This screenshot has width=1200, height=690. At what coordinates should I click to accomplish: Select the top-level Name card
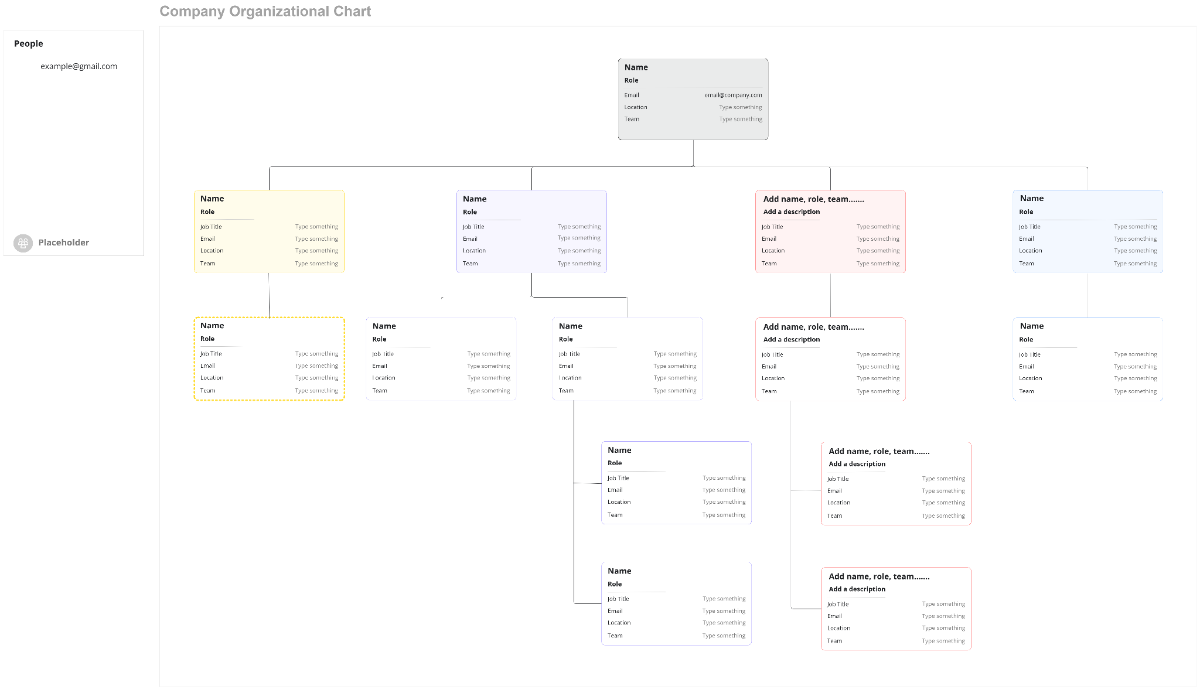click(x=693, y=98)
